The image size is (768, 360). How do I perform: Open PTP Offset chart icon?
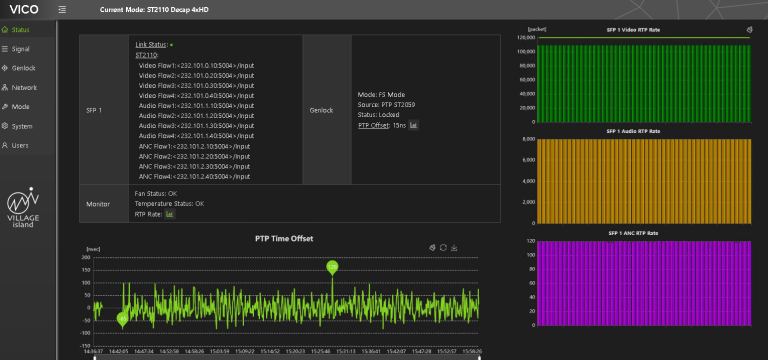coord(413,125)
